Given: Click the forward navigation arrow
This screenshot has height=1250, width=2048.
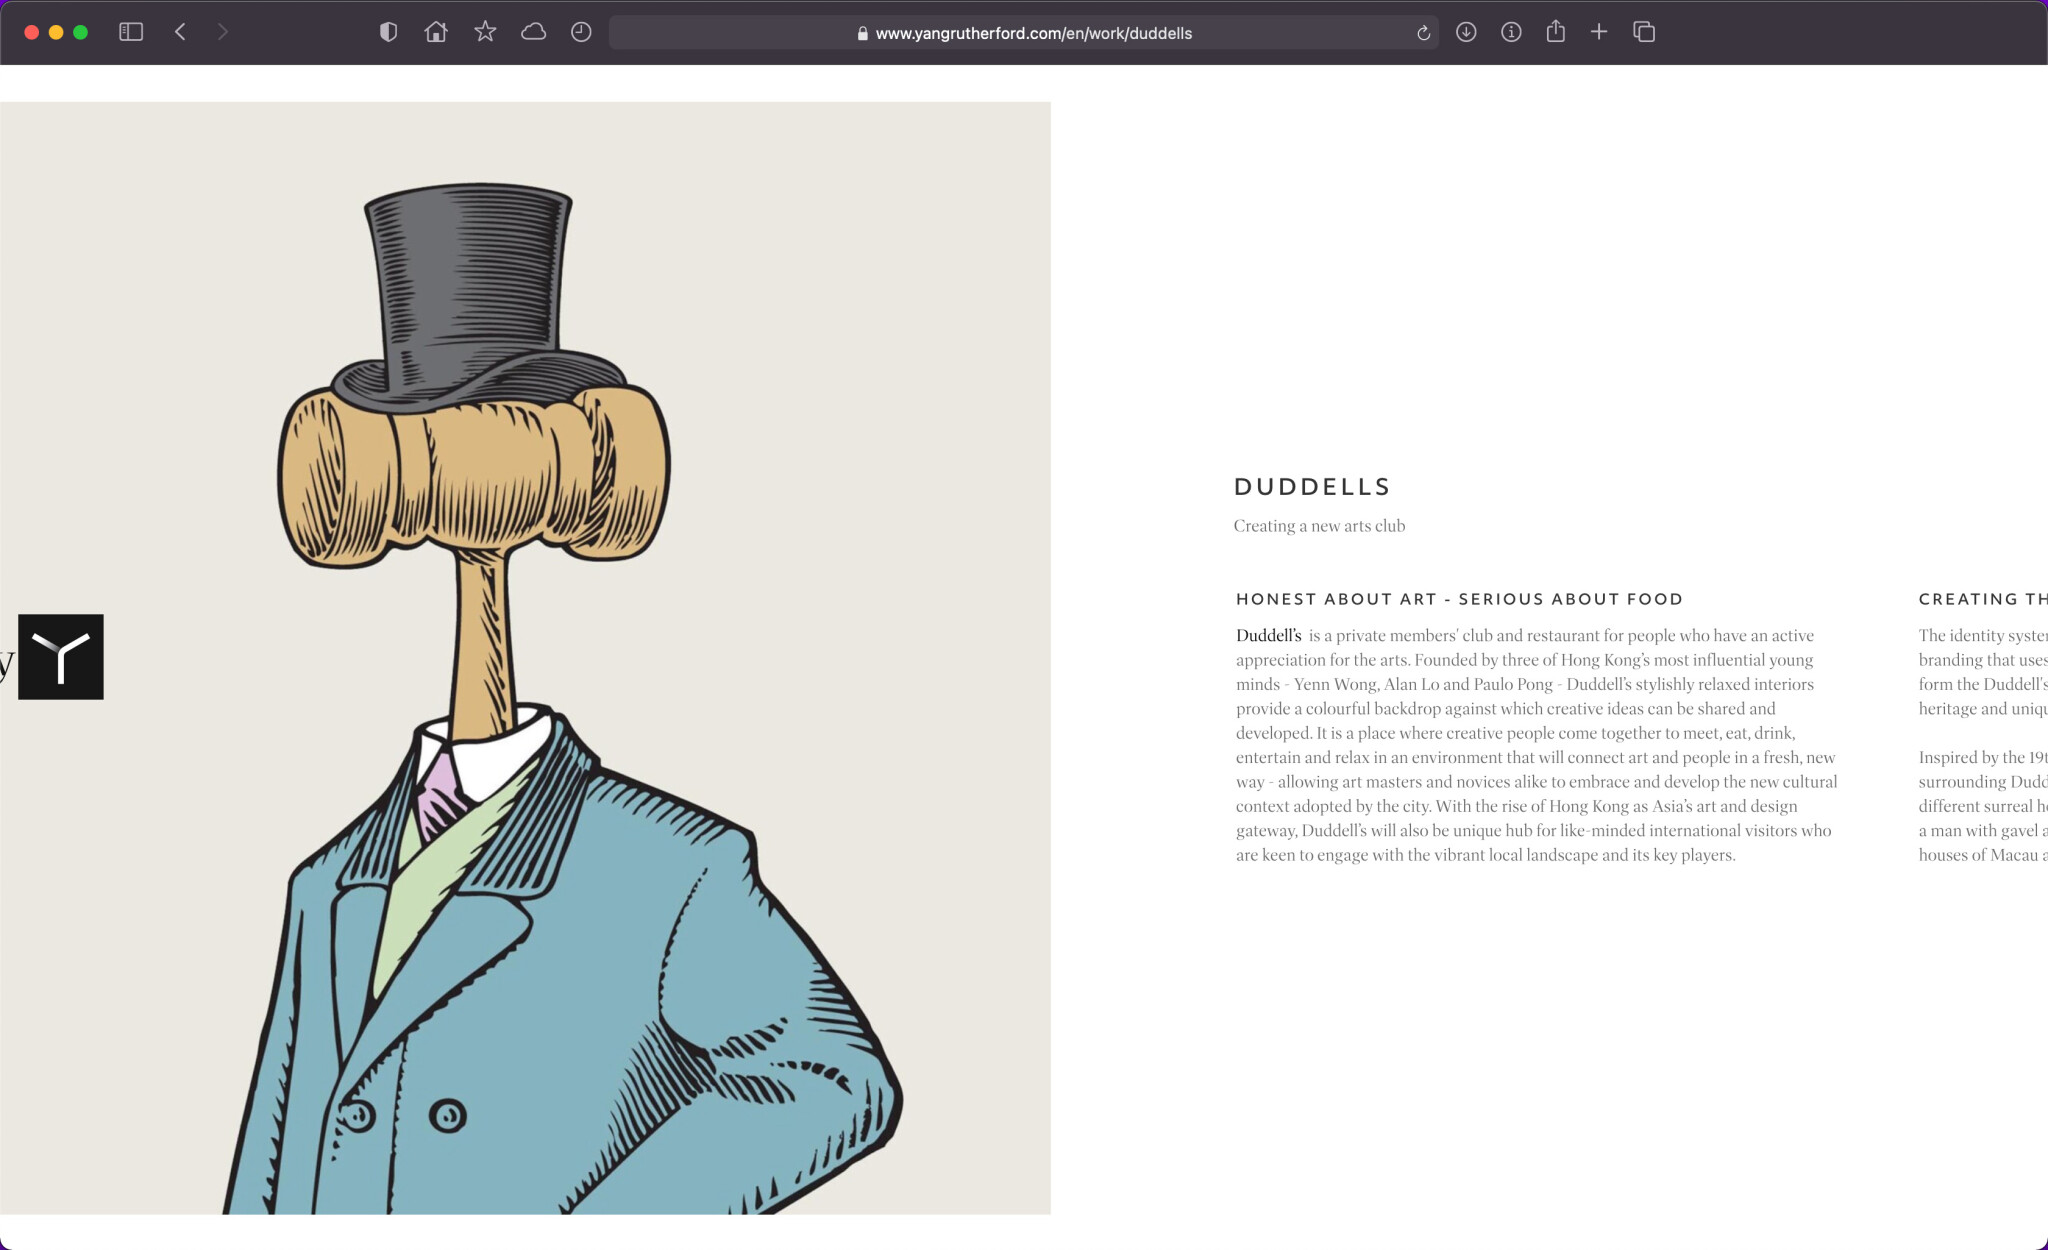Looking at the screenshot, I should pyautogui.click(x=222, y=32).
